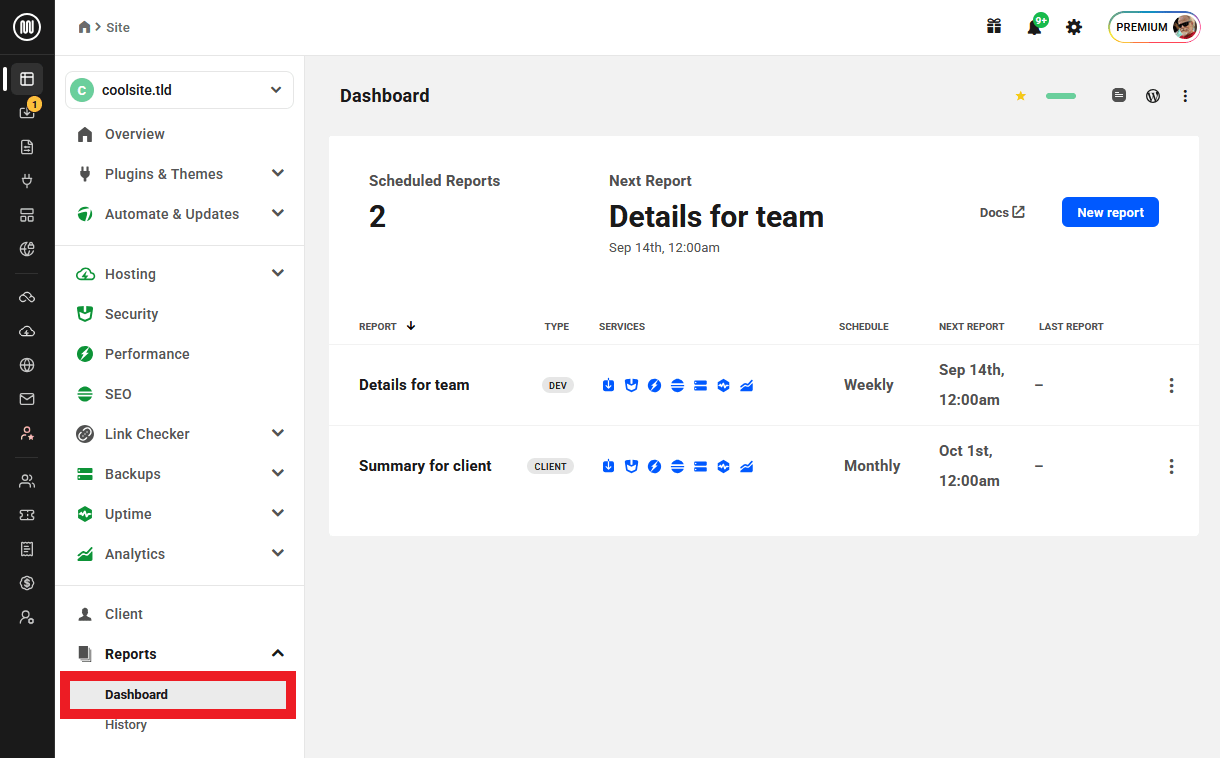The width and height of the screenshot is (1220, 758).
Task: Open the coolsite.tld site selector dropdown
Action: tap(179, 90)
